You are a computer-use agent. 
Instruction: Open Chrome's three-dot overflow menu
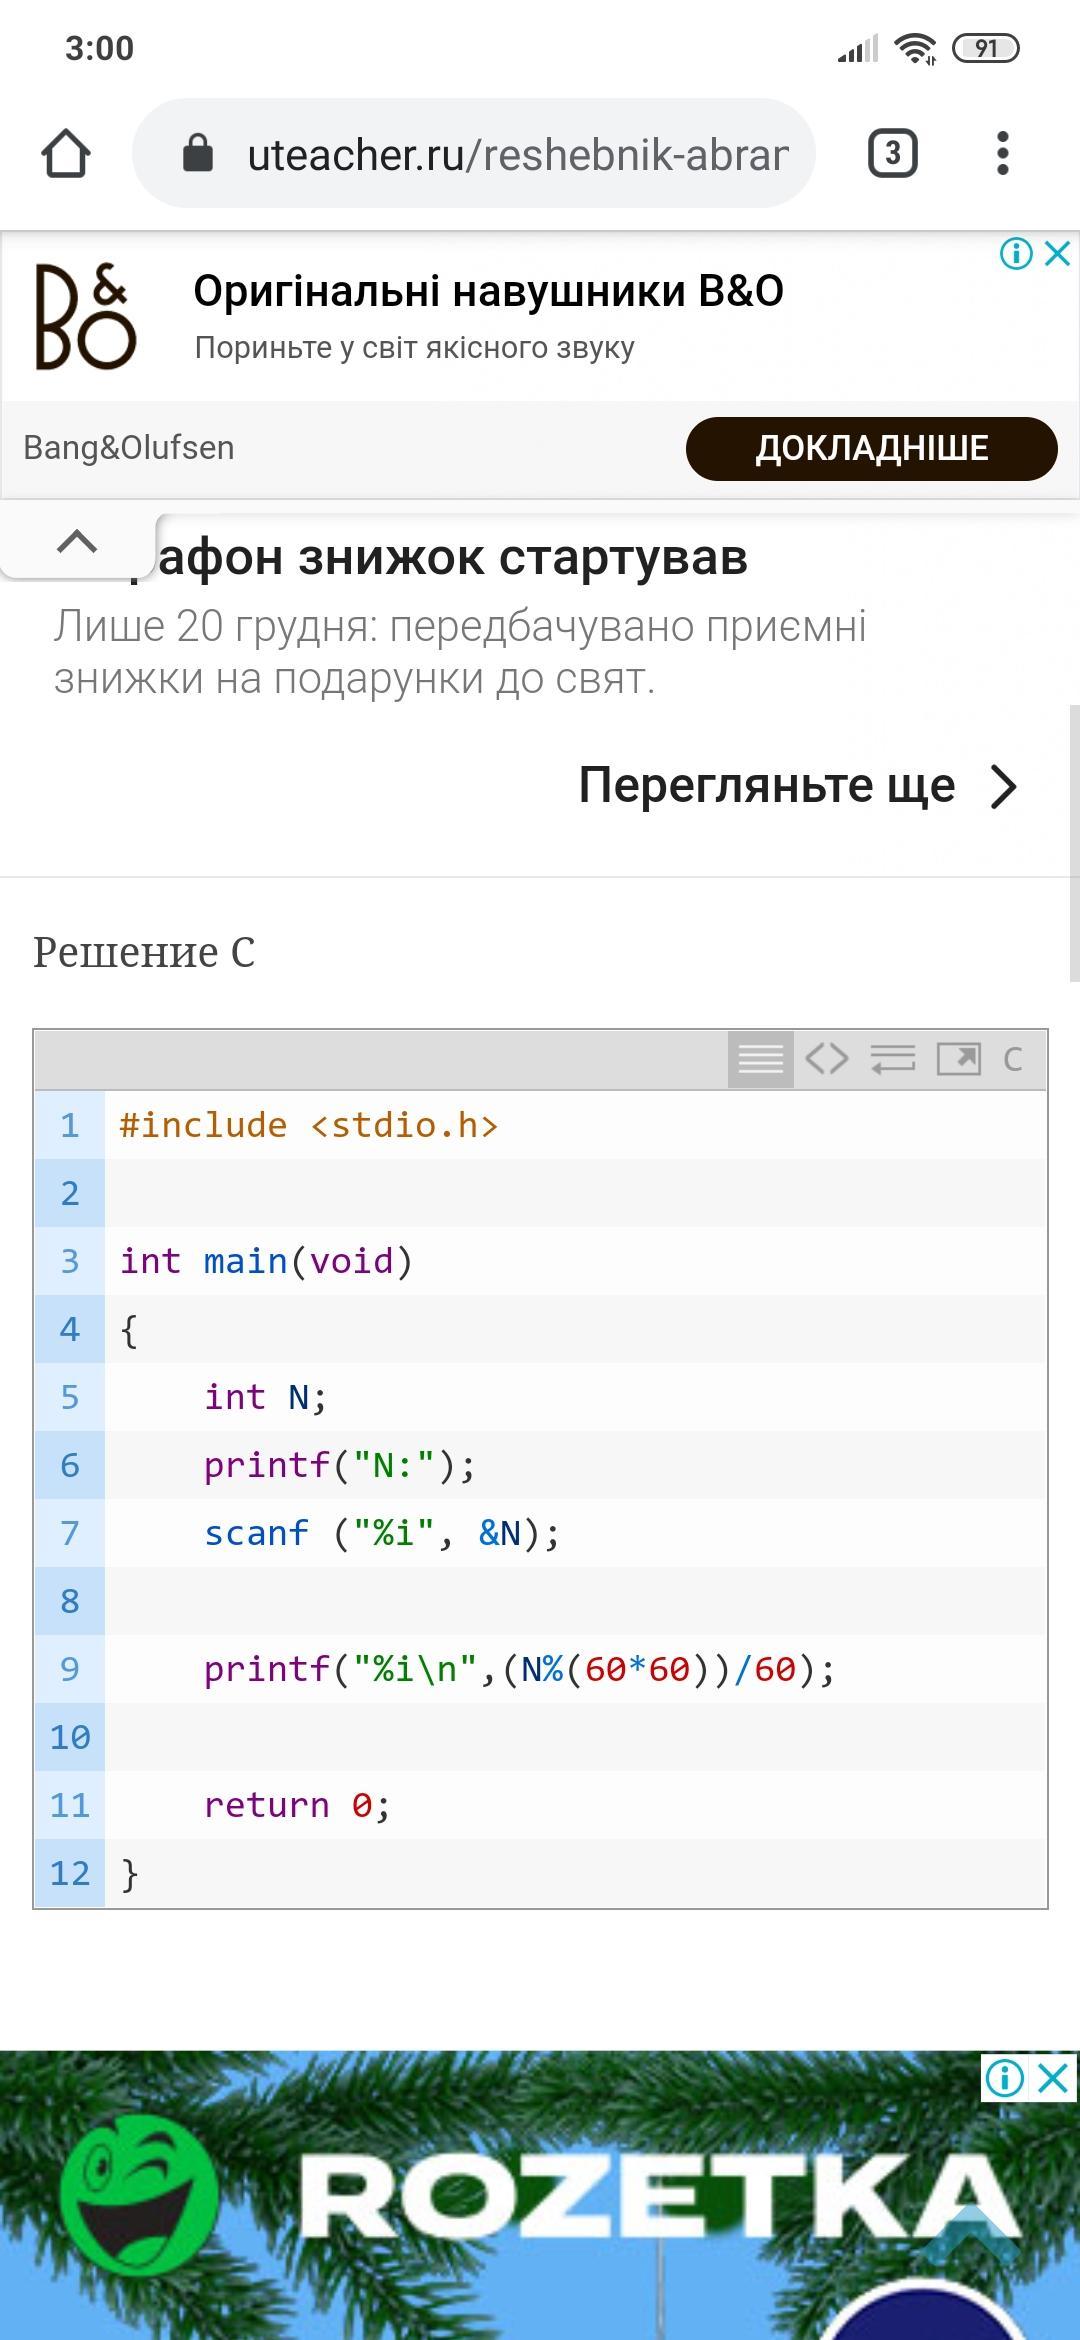click(x=1002, y=154)
